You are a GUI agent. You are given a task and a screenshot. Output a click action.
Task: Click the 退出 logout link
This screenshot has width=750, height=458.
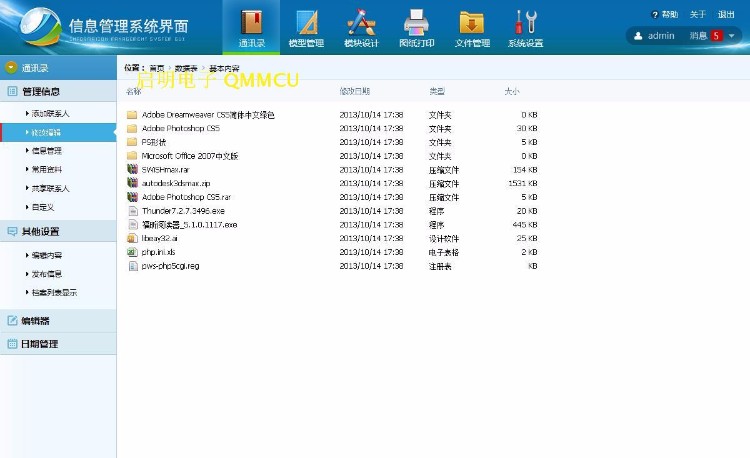click(726, 14)
